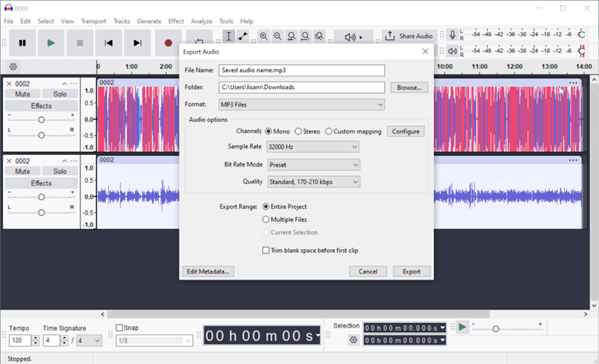Open the Format dropdown showing MP3 Files
The height and width of the screenshot is (364, 599).
pyautogui.click(x=302, y=105)
